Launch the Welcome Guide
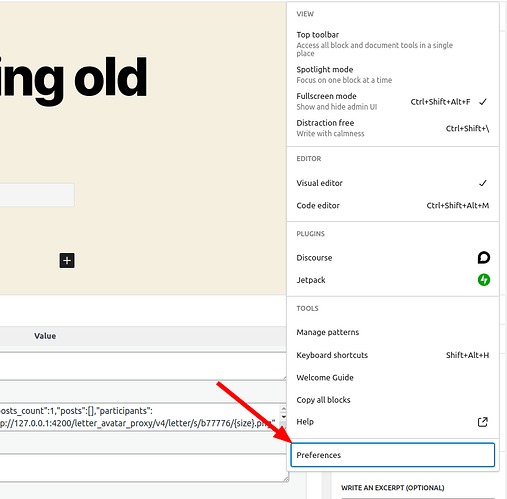The image size is (507, 499). (x=393, y=378)
